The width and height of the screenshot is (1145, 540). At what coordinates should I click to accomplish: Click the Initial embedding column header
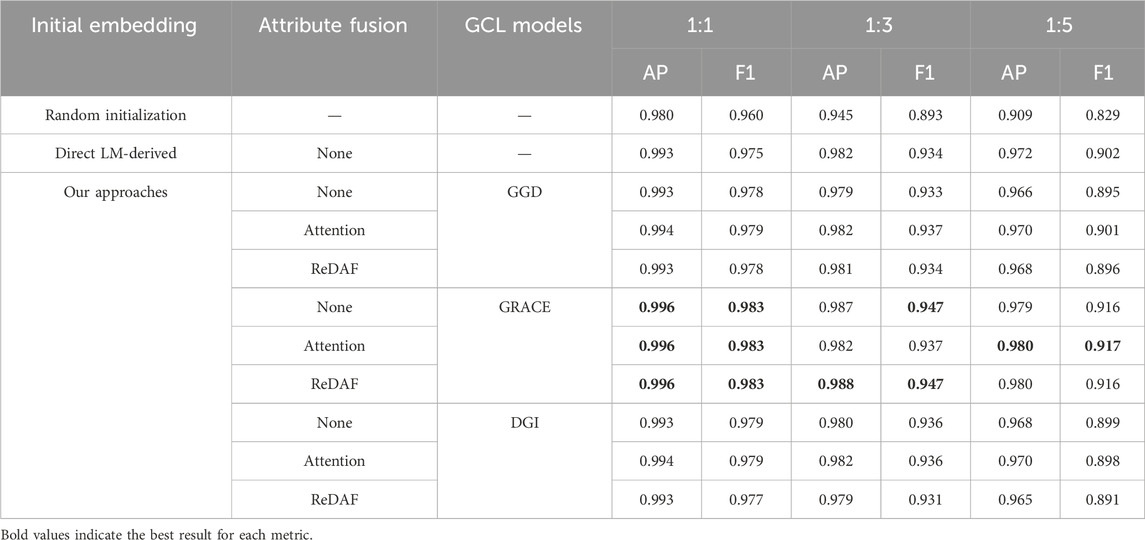tap(115, 25)
